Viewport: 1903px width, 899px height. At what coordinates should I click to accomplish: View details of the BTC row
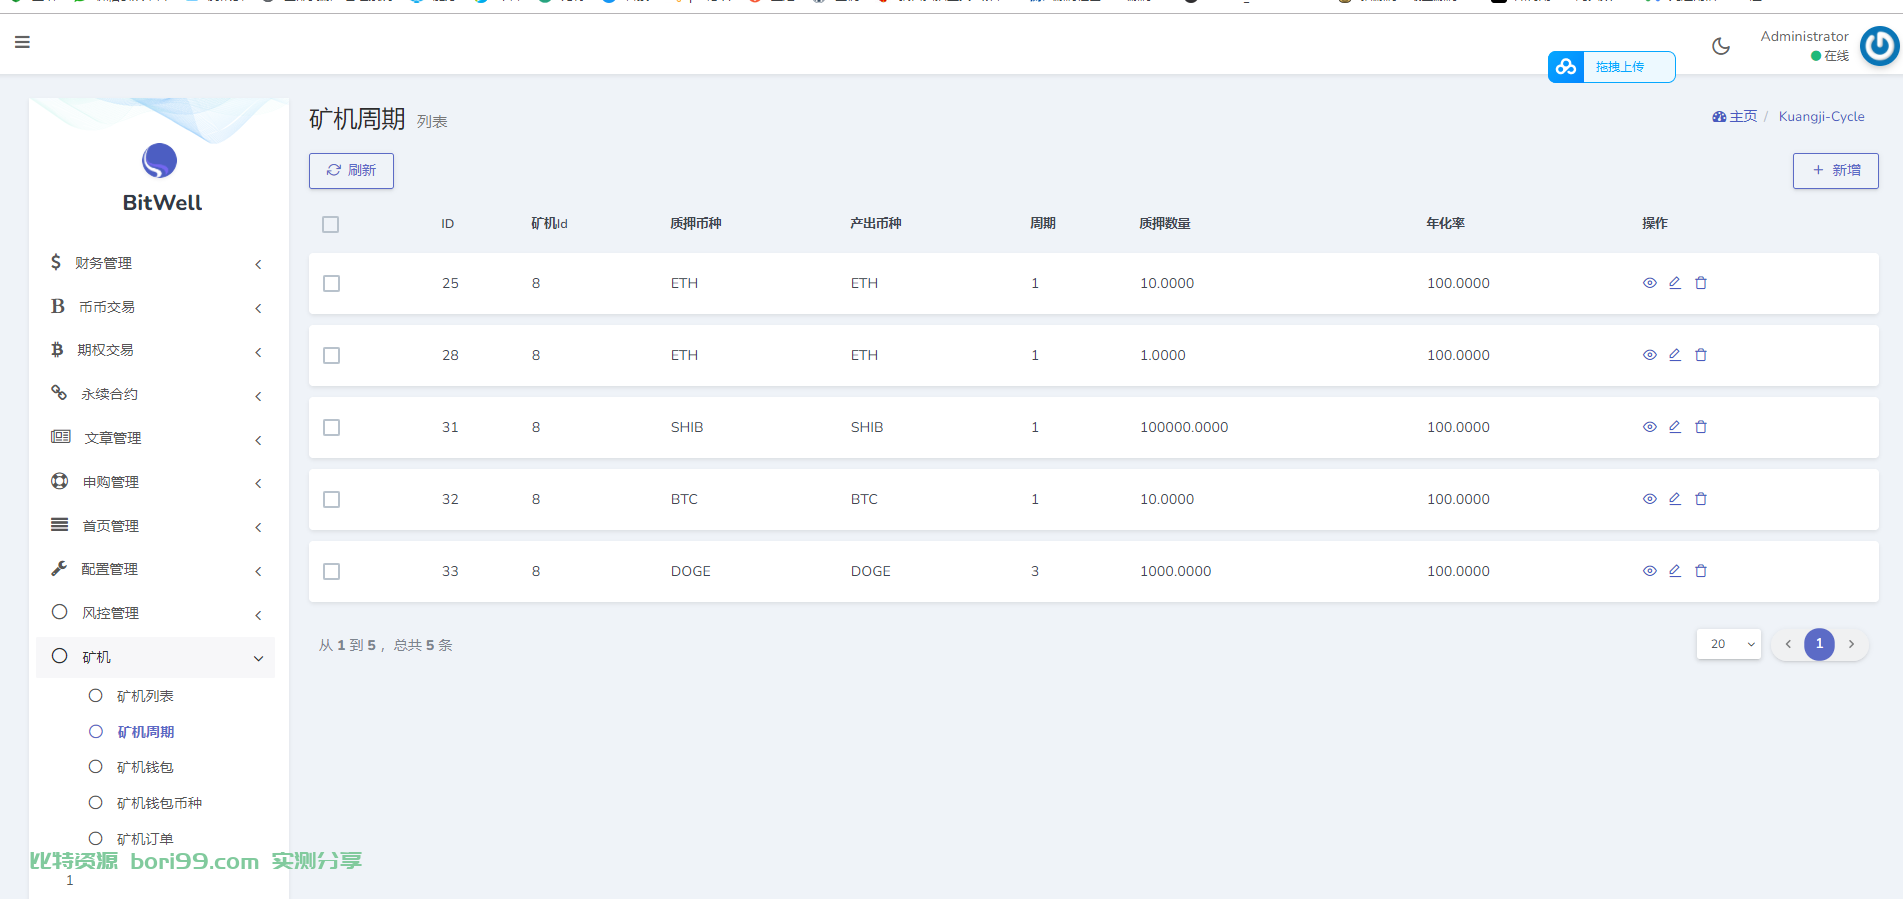point(1650,499)
